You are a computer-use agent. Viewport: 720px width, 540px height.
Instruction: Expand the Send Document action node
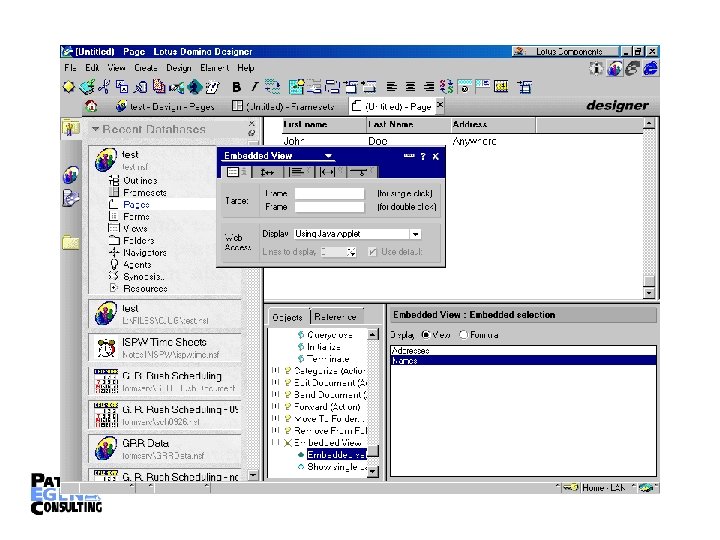point(276,394)
